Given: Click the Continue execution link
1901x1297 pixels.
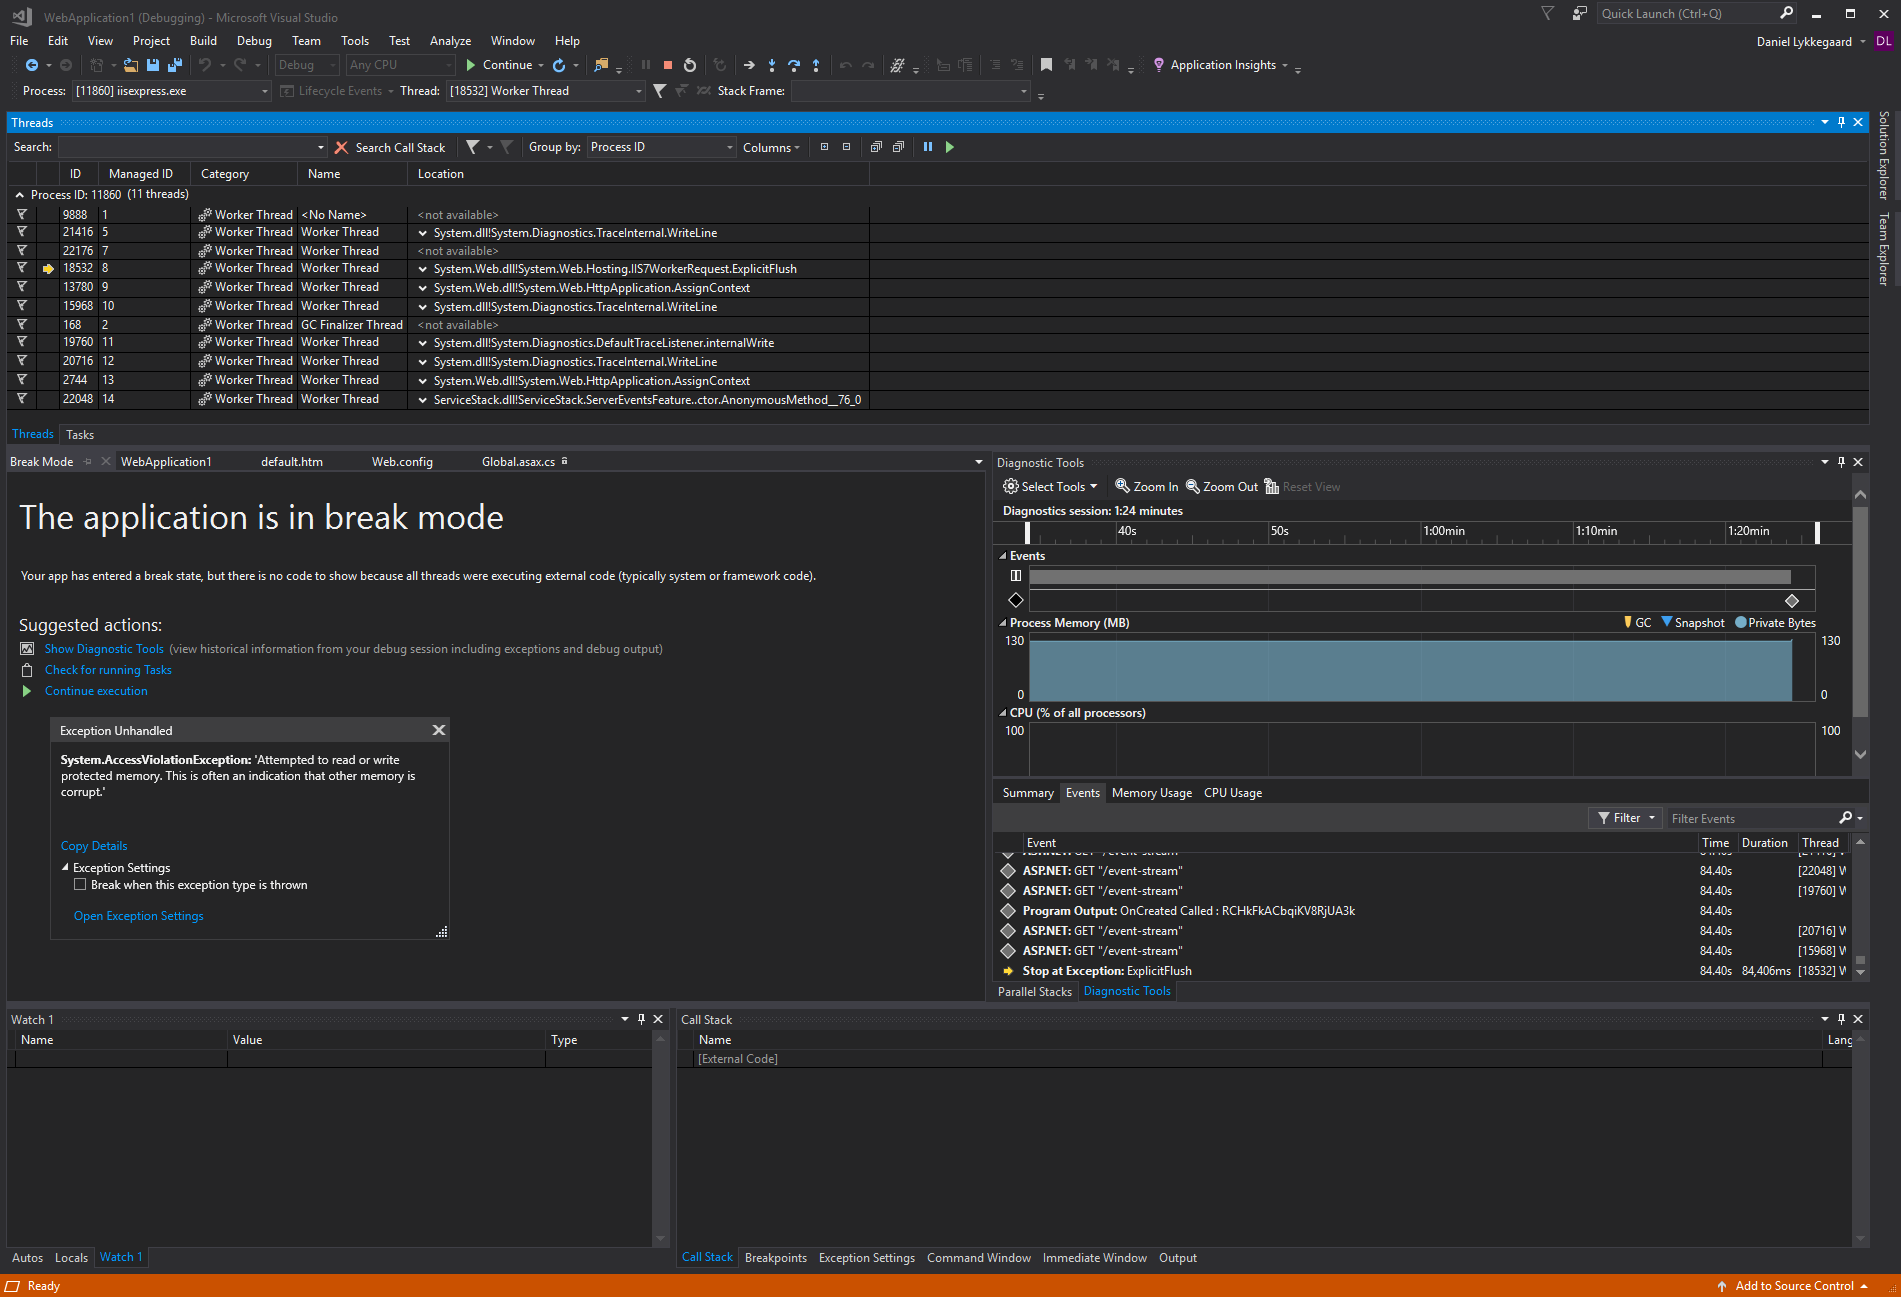Looking at the screenshot, I should coord(96,691).
